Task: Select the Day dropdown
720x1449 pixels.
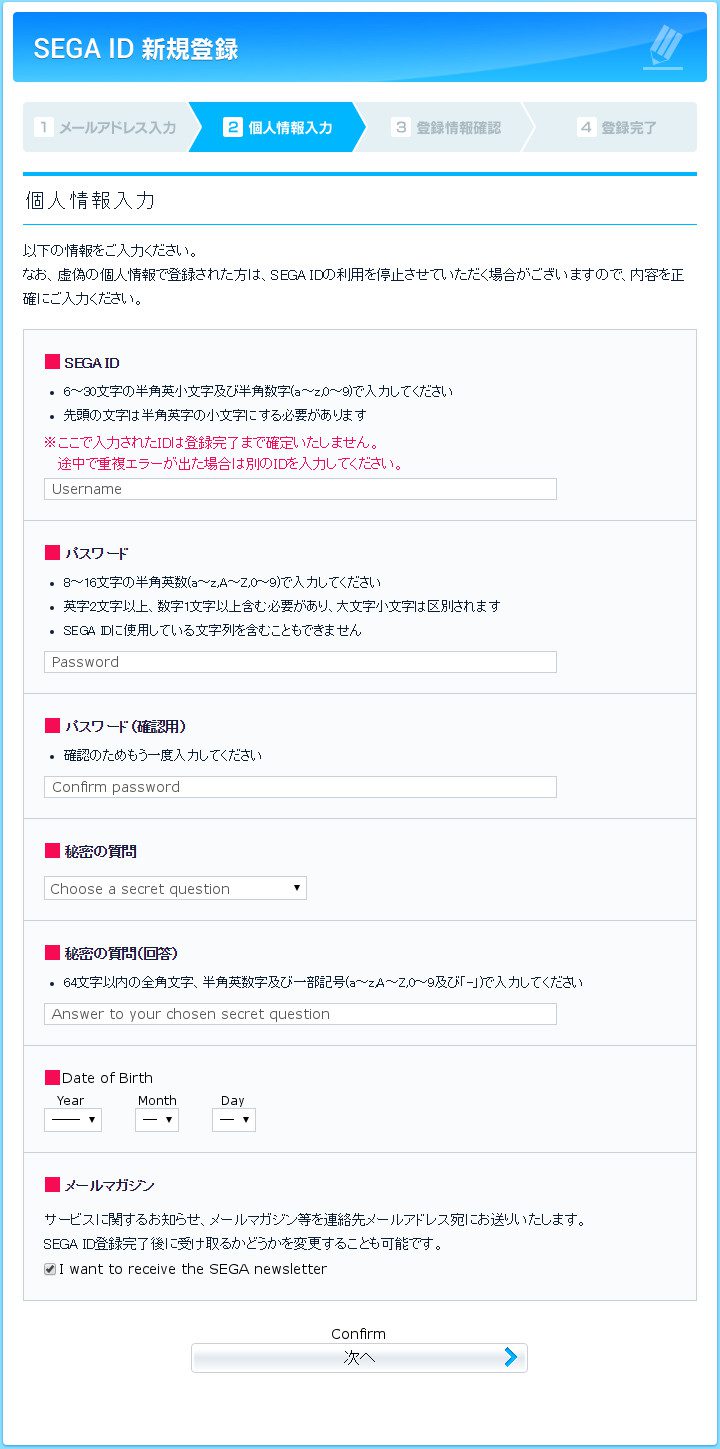Action: pos(234,1120)
